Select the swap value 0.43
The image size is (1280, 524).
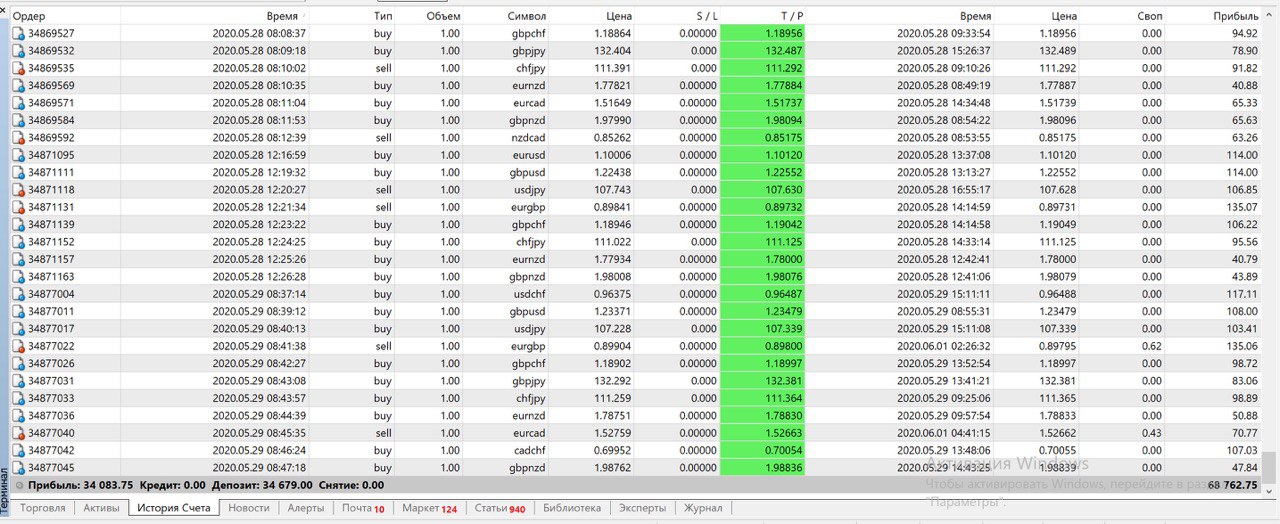pos(1152,433)
